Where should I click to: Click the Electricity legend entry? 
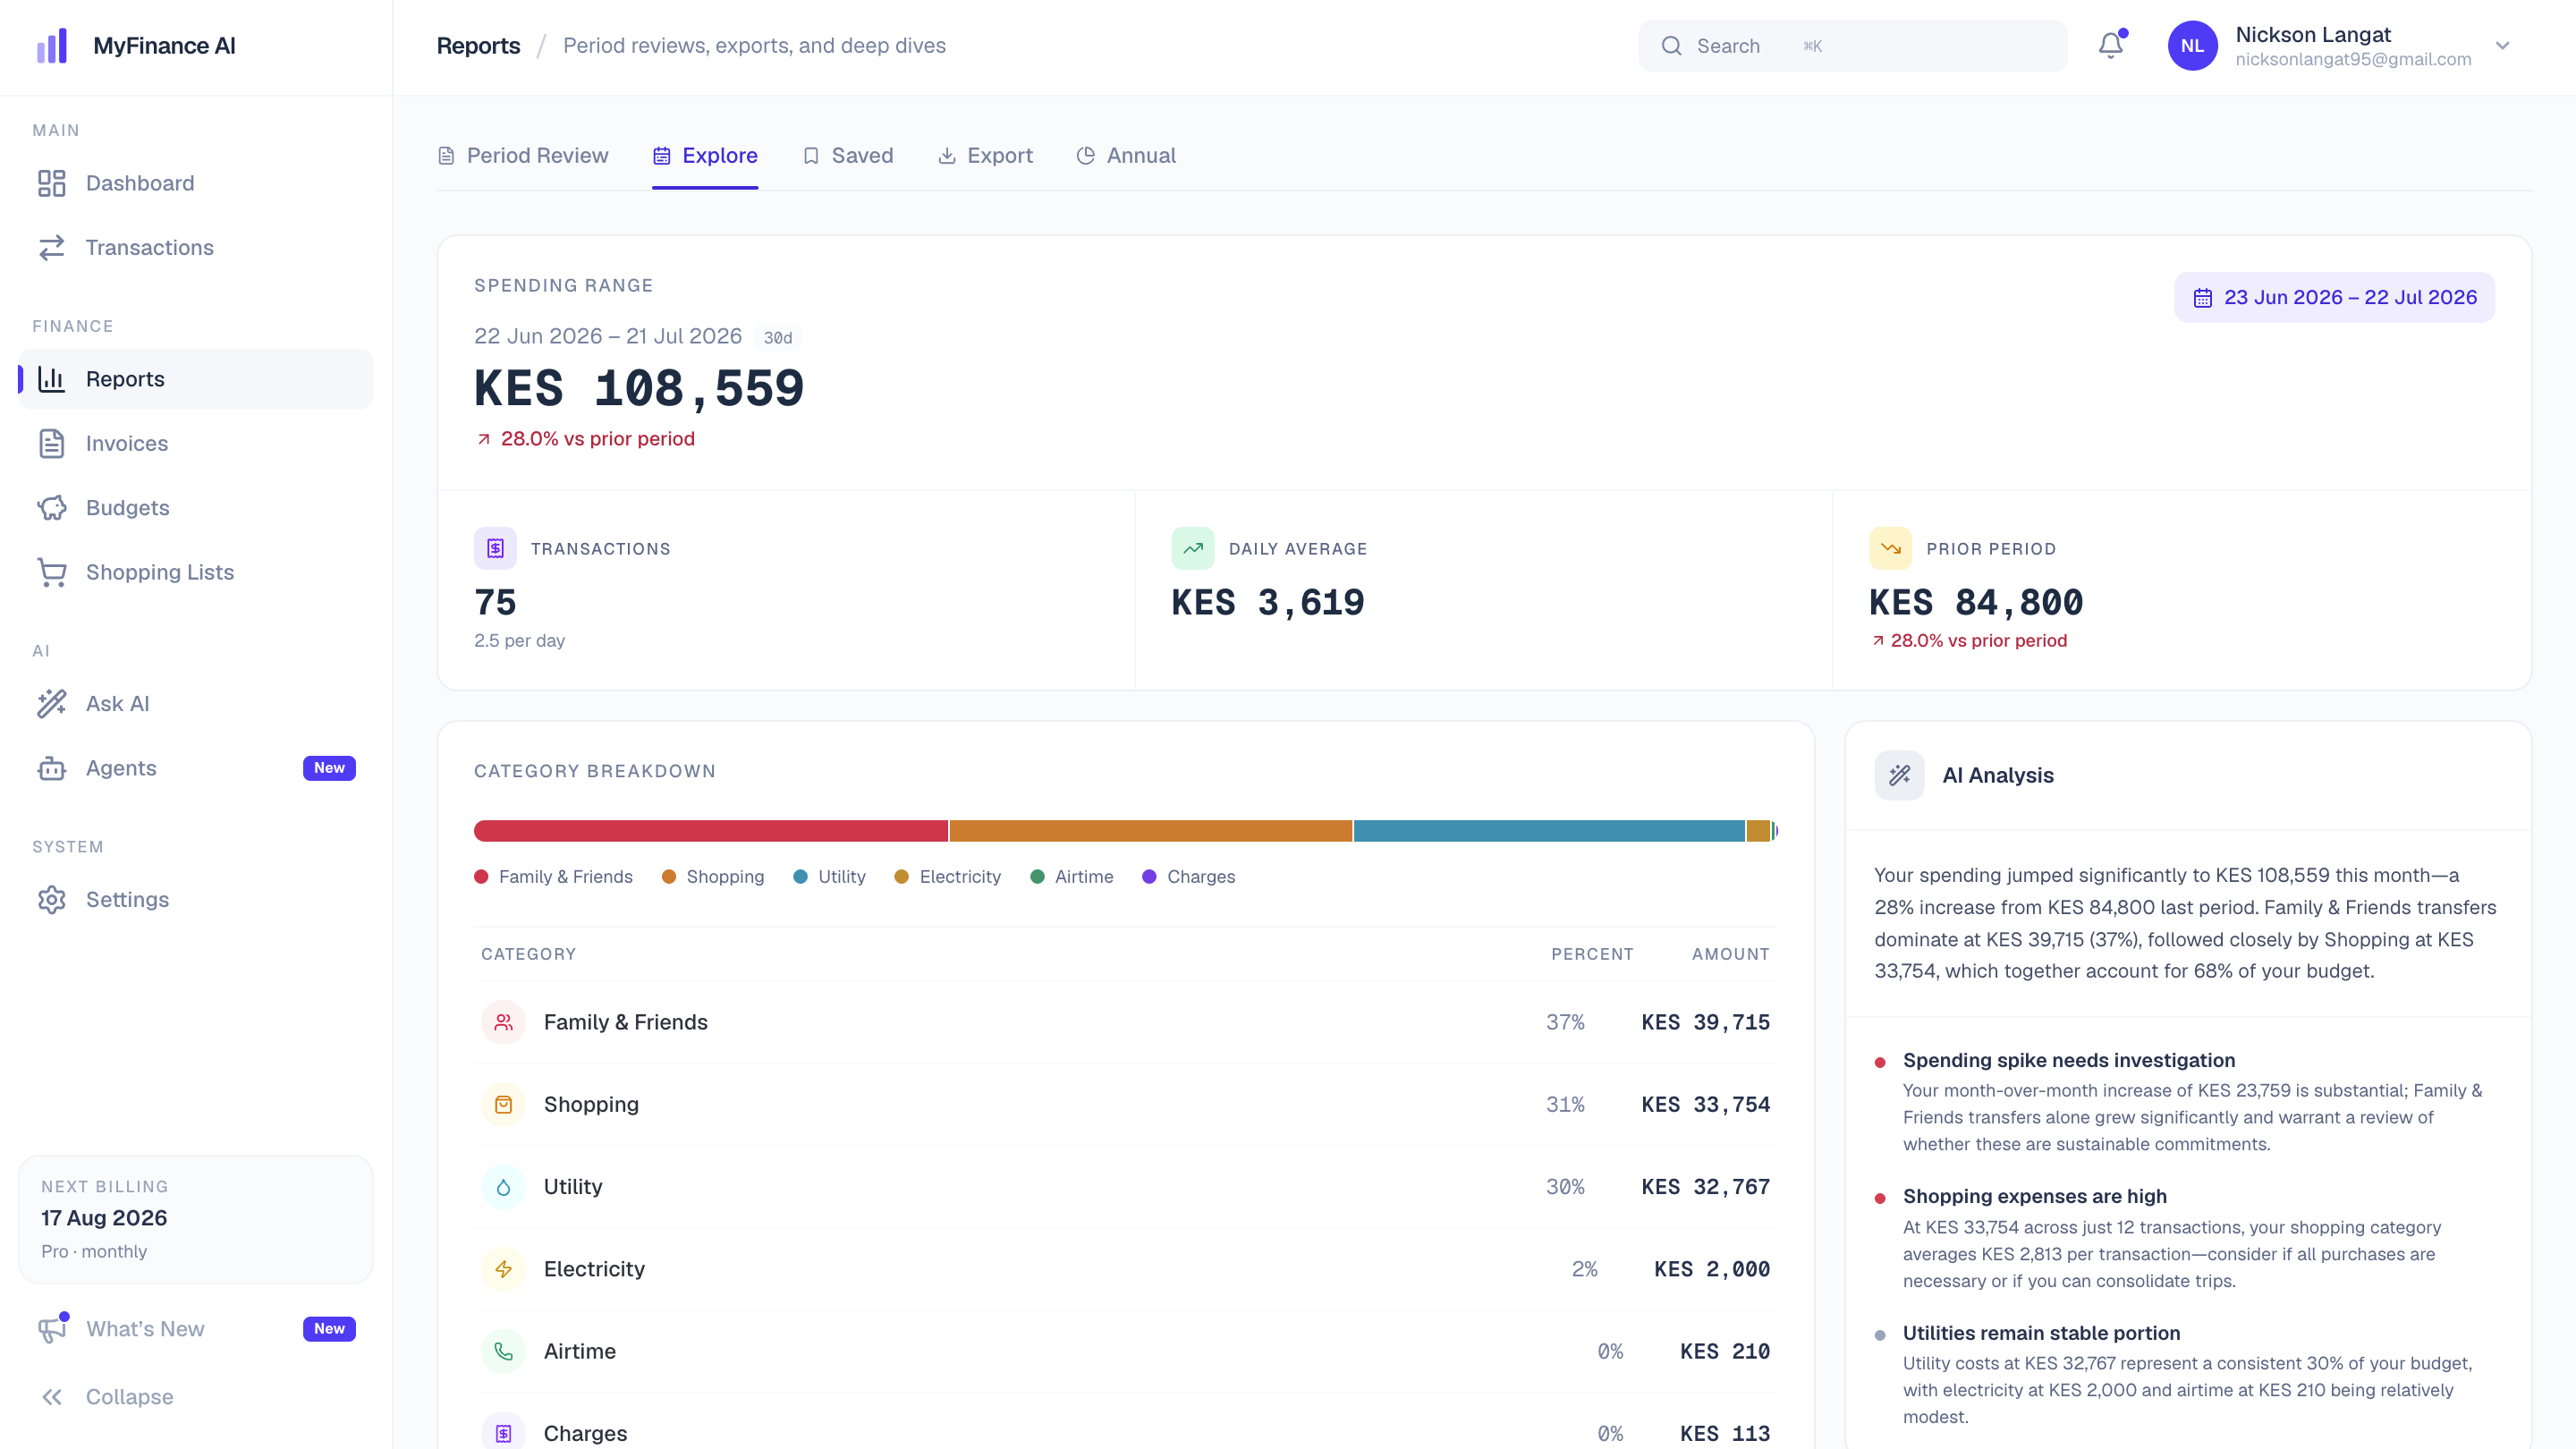947,877
